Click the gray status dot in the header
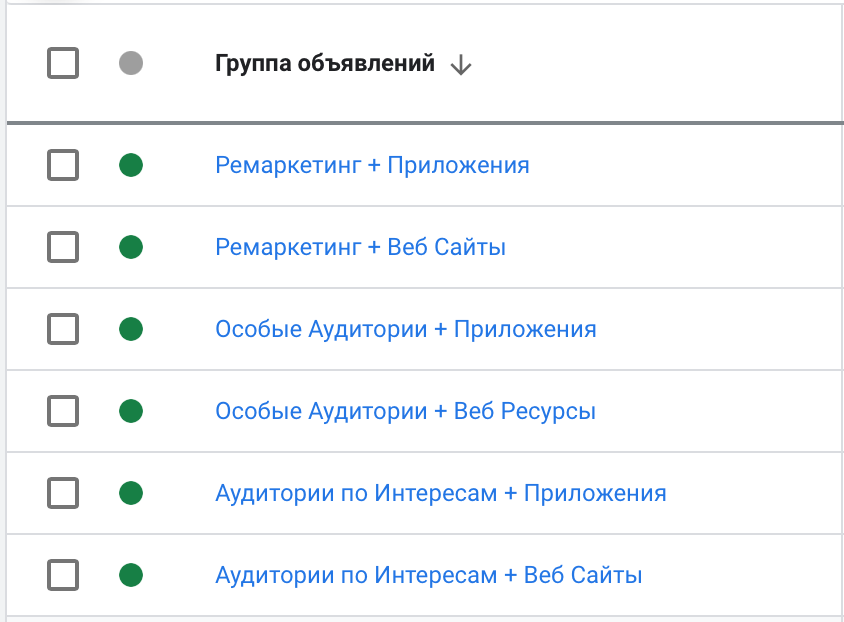The image size is (844, 622). (x=130, y=64)
